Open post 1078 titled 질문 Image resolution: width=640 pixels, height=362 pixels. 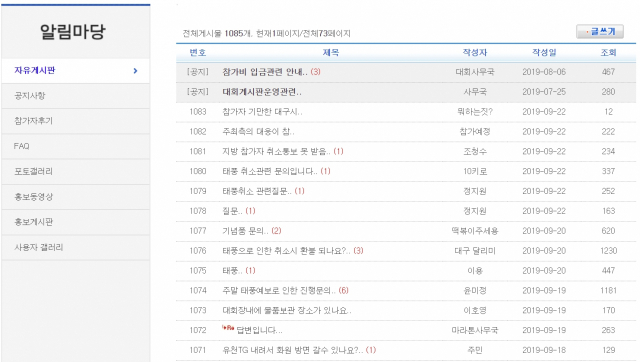pos(232,211)
